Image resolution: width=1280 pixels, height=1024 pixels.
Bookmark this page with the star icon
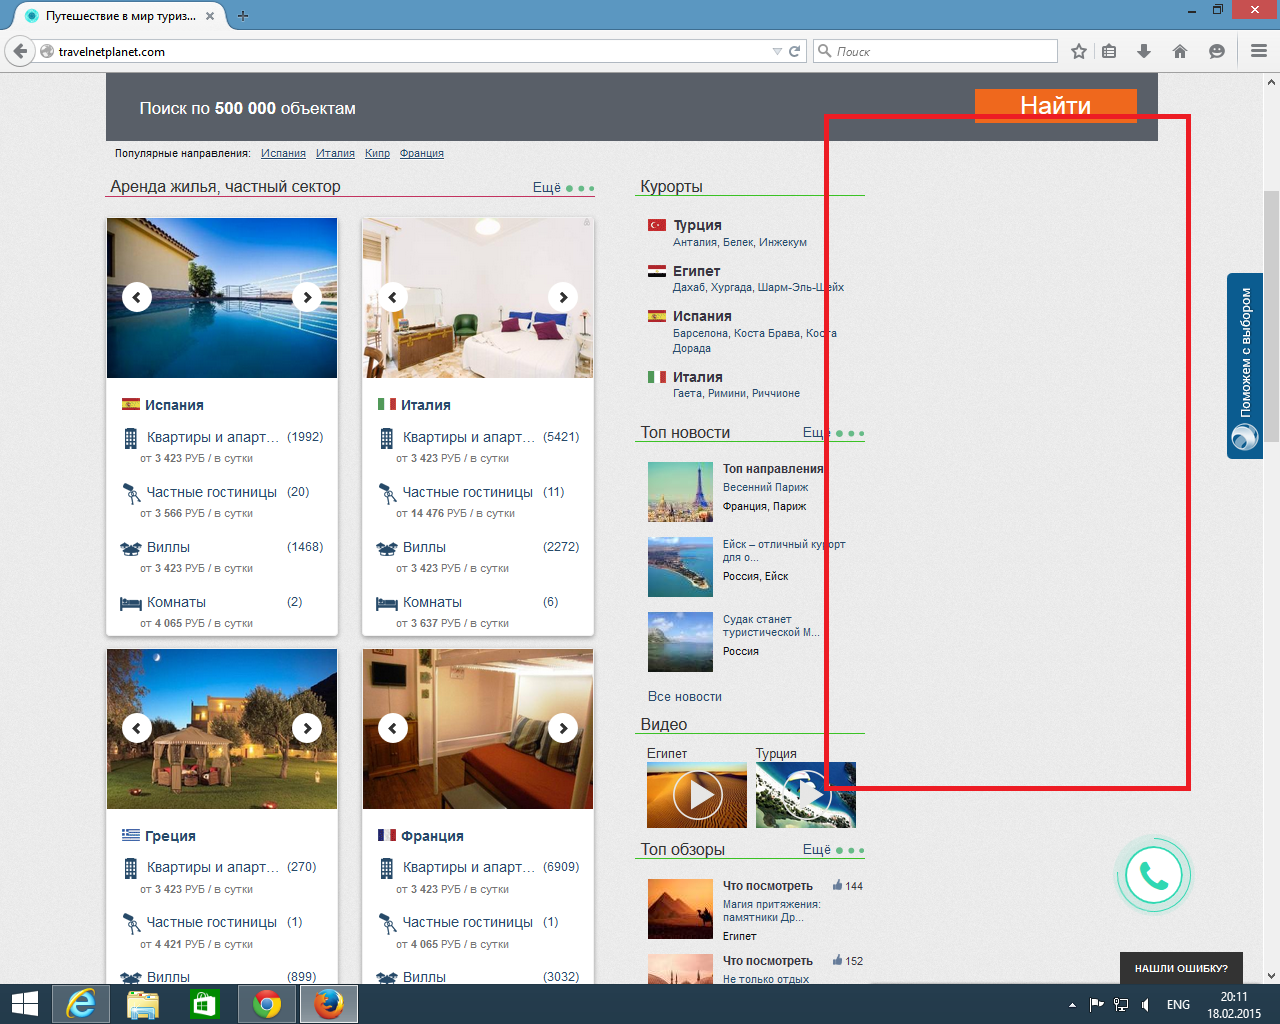[1079, 51]
